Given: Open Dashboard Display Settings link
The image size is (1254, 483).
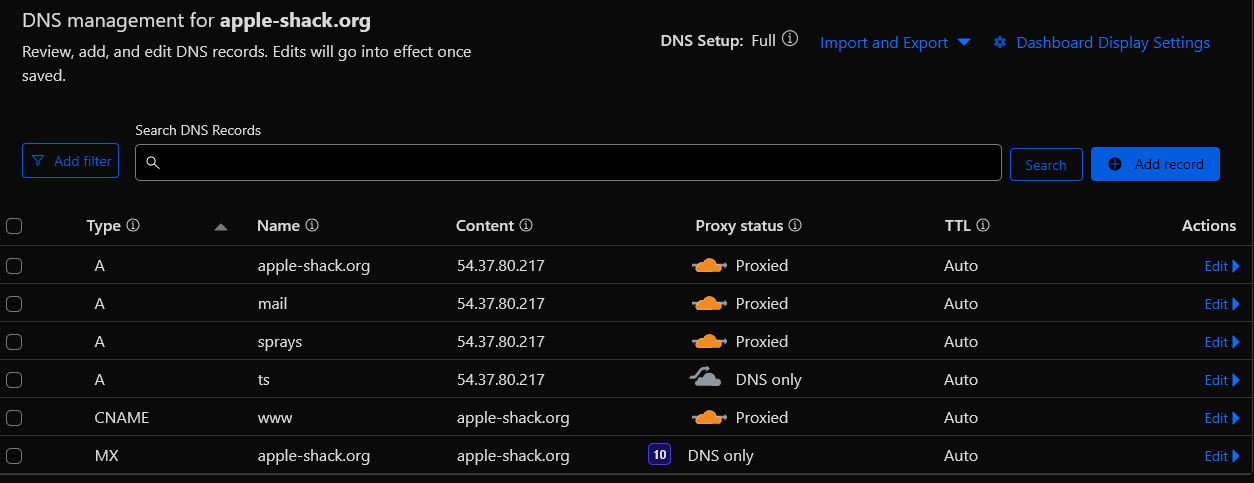Looking at the screenshot, I should pyautogui.click(x=1113, y=42).
